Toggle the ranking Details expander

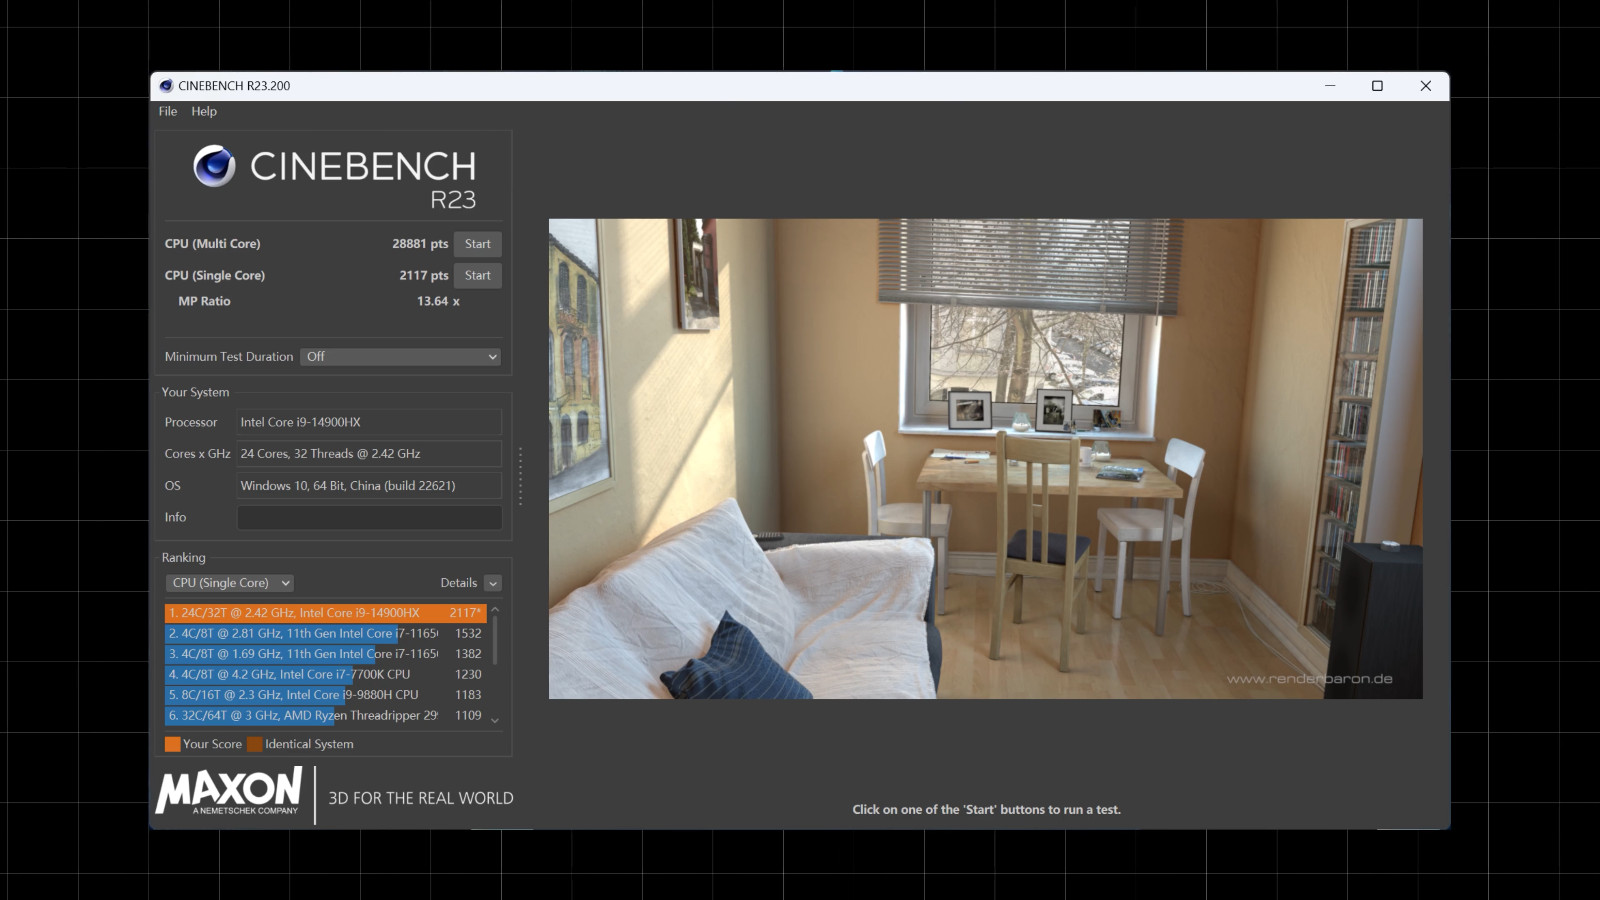(x=493, y=583)
